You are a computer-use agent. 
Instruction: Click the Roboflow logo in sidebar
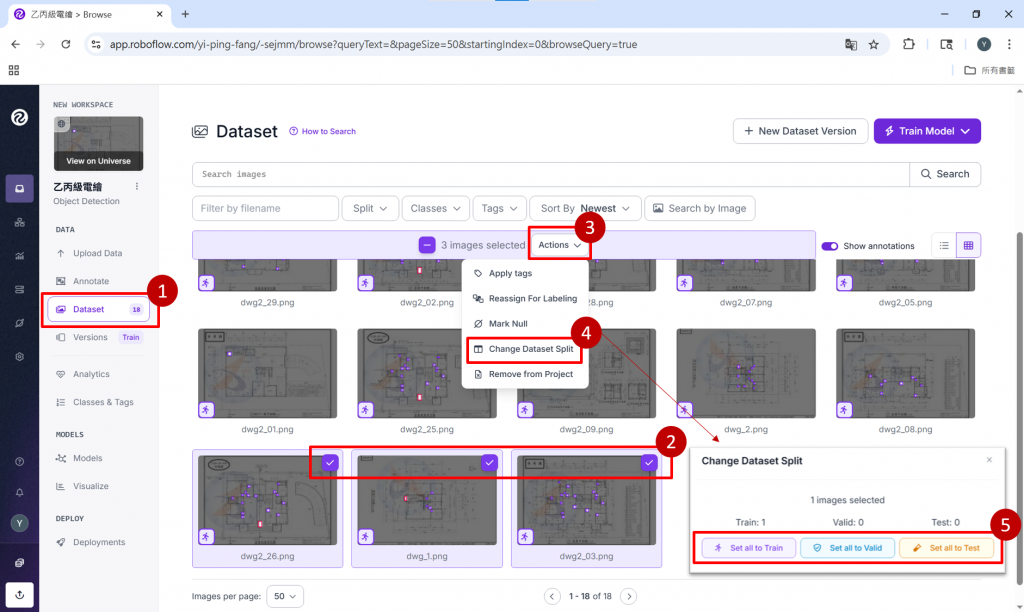20,118
